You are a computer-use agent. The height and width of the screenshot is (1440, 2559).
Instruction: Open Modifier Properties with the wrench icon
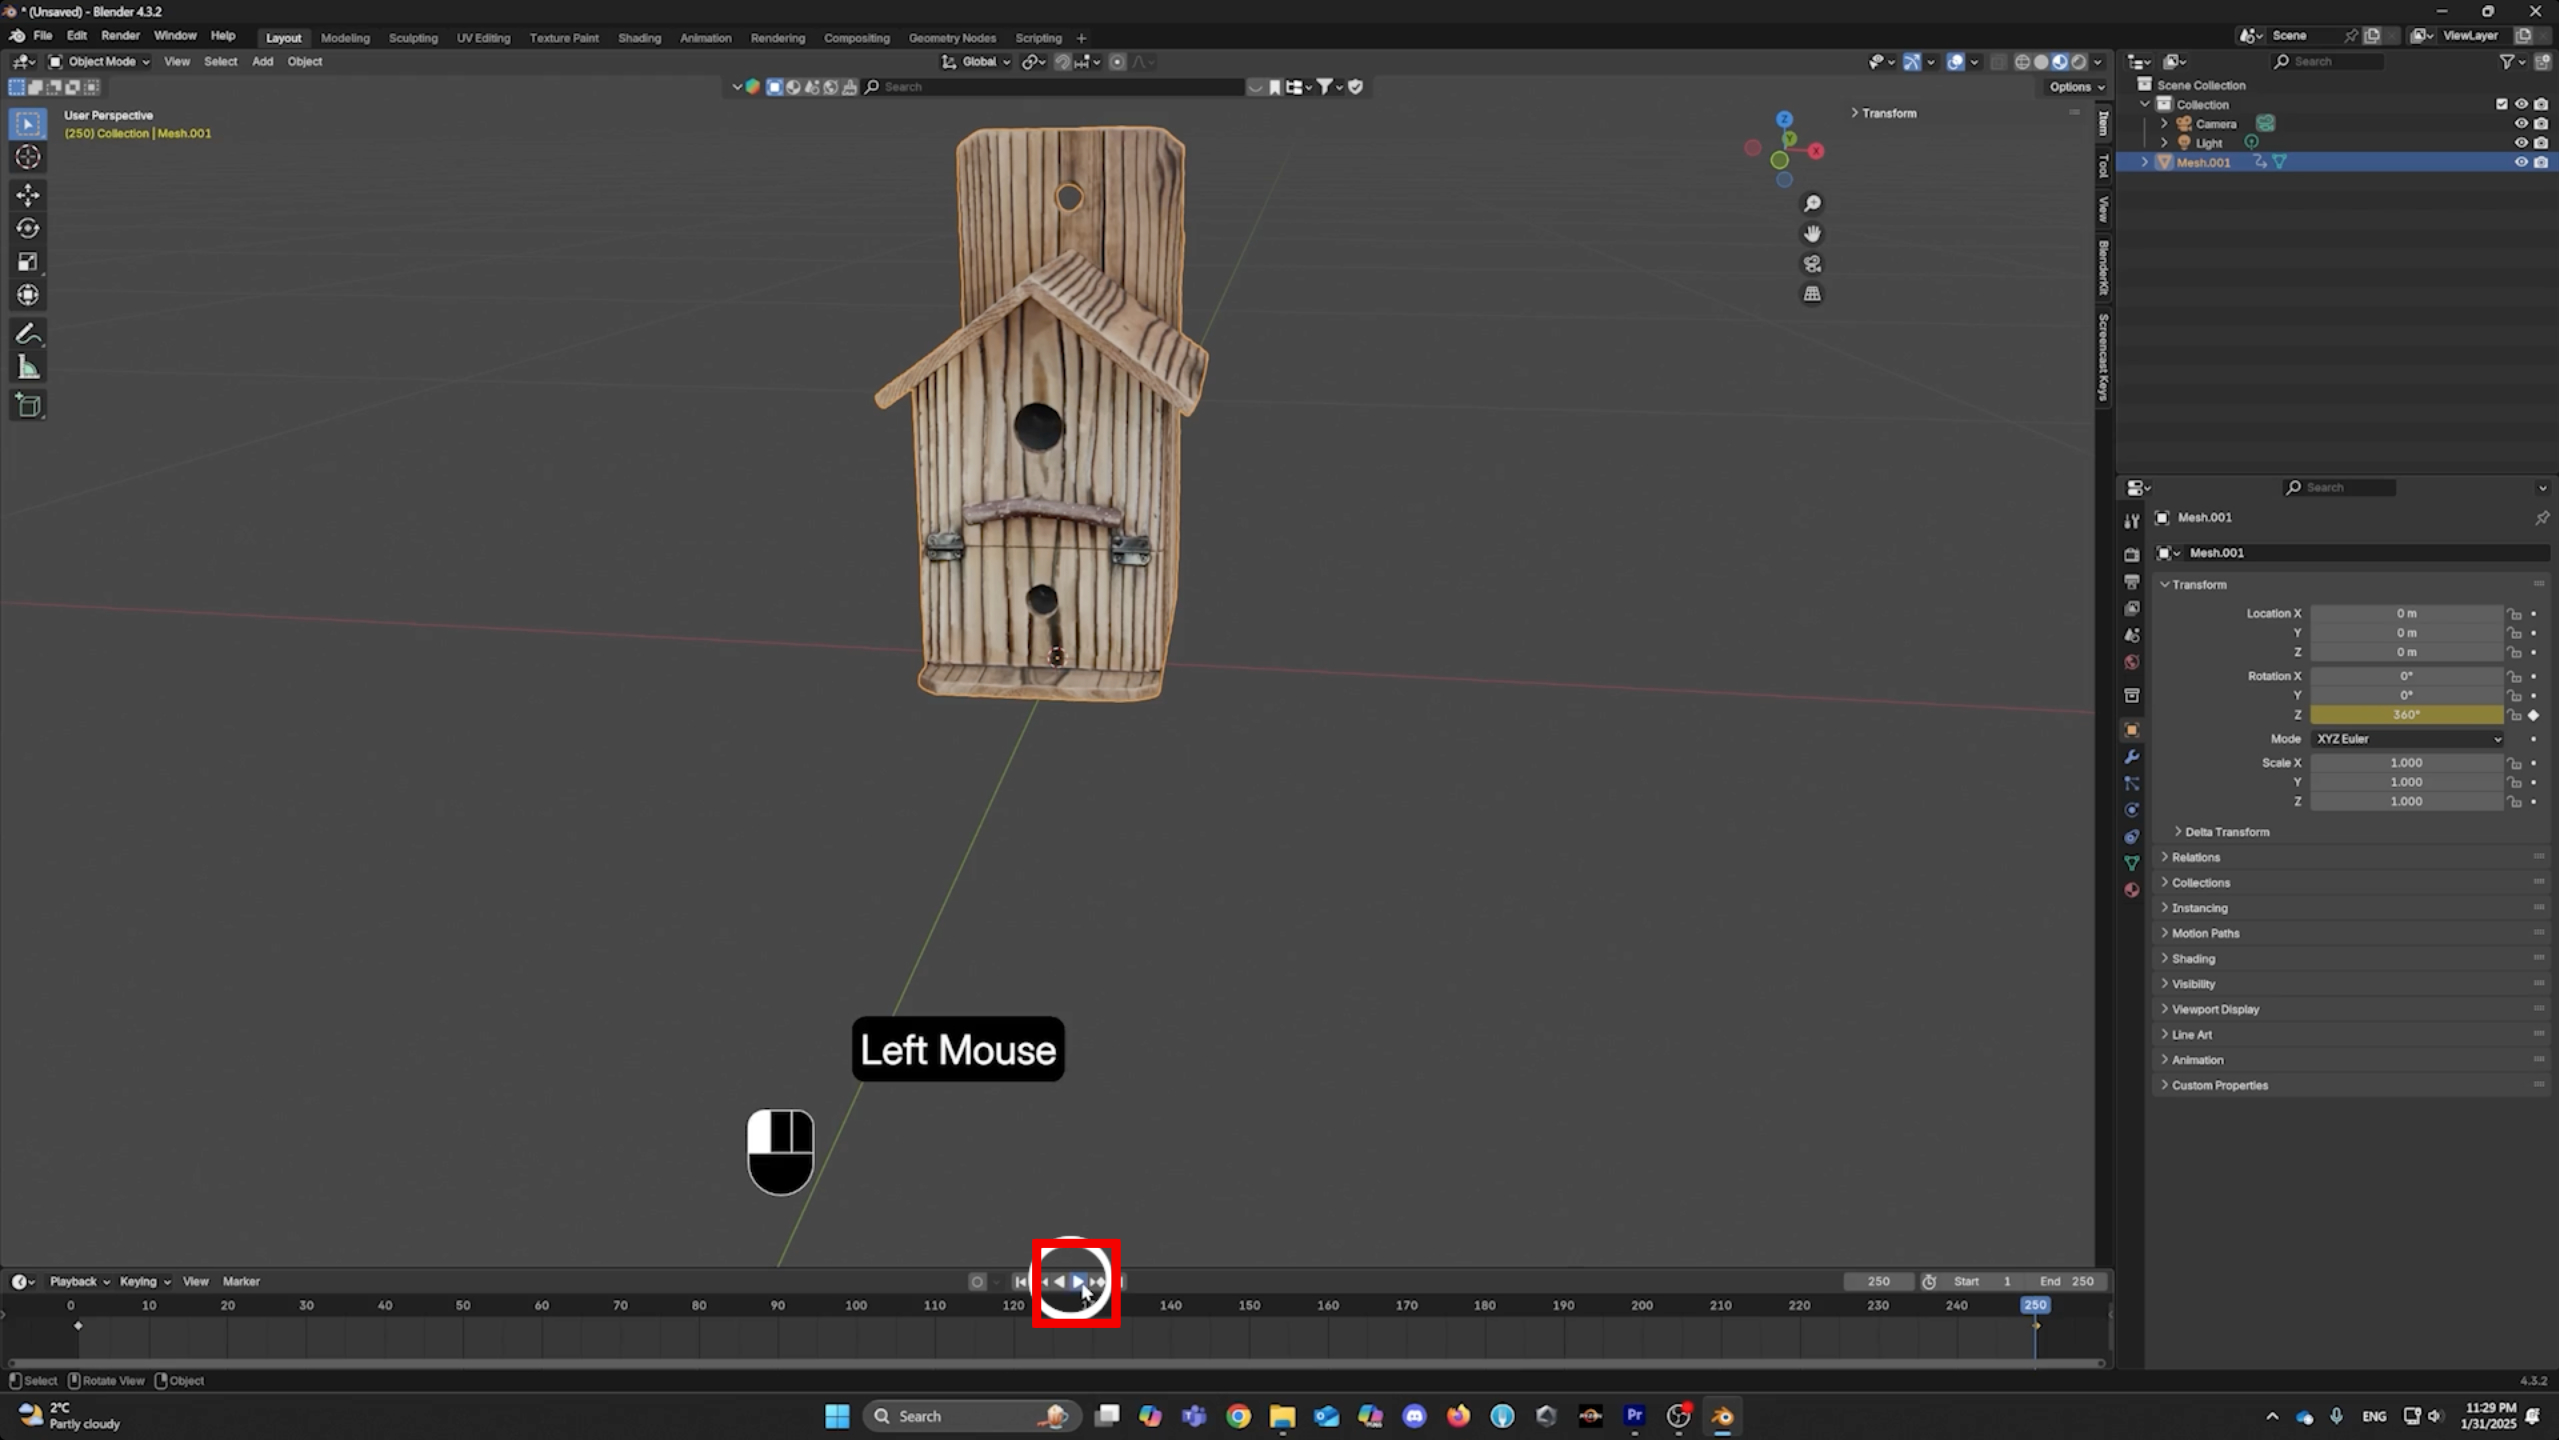coord(2132,757)
